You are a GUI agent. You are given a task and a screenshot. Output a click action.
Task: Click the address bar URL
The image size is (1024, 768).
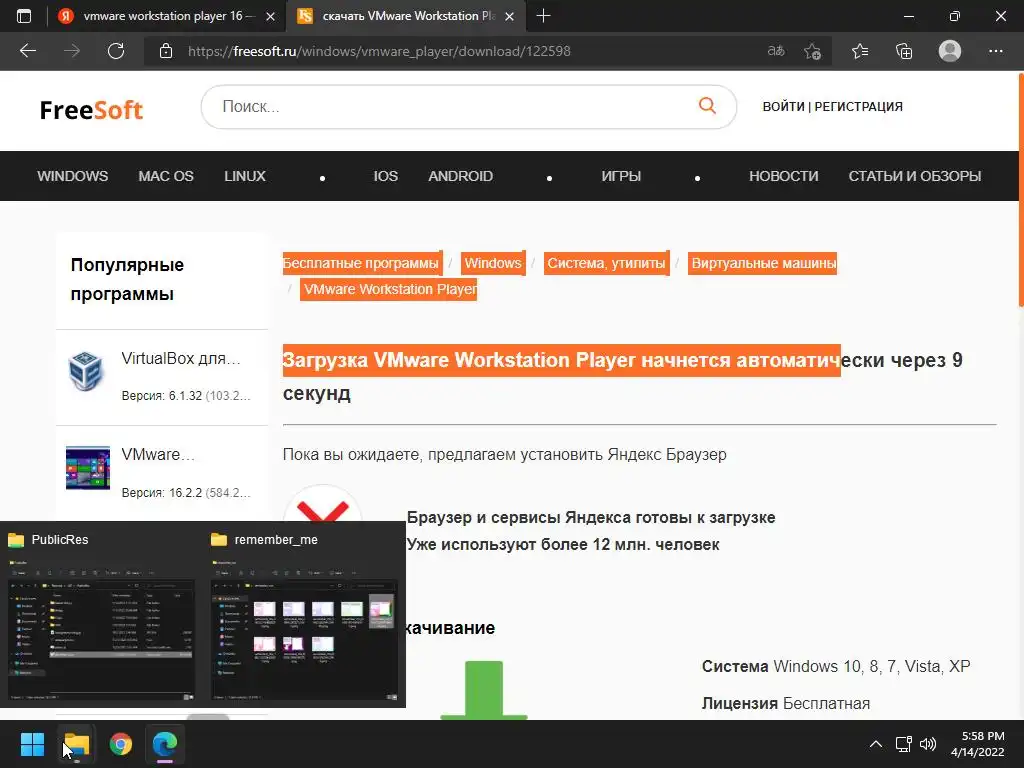[379, 51]
